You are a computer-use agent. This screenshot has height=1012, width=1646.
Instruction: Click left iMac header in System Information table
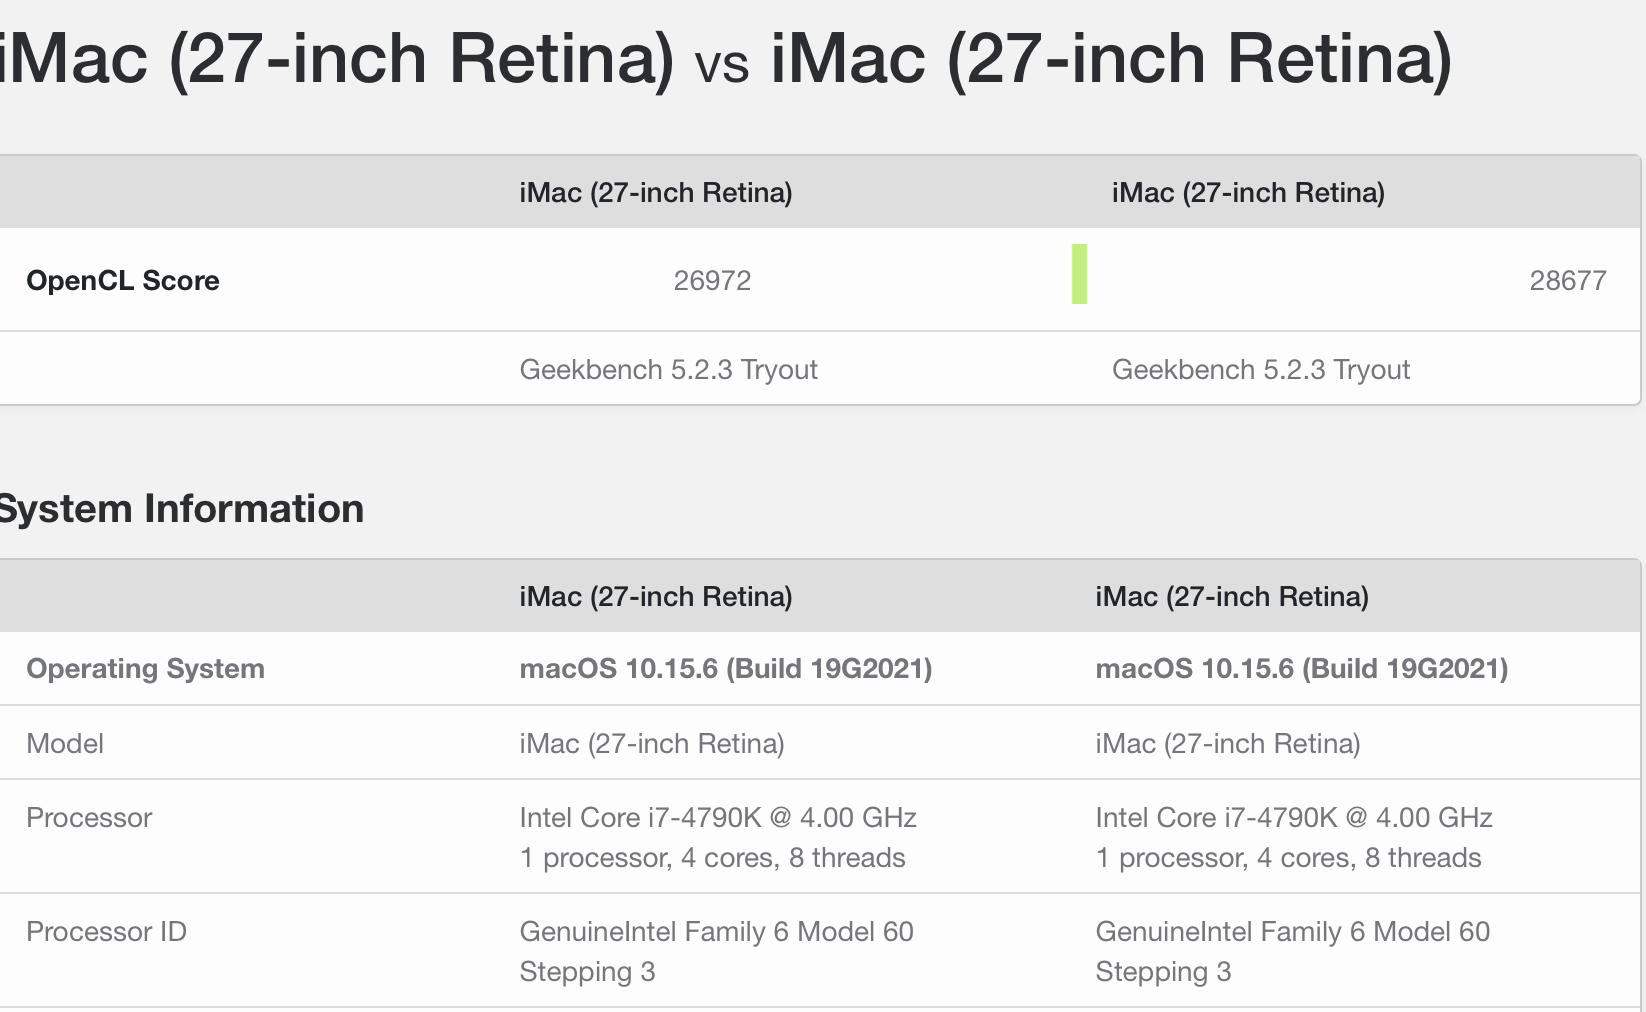tap(655, 597)
